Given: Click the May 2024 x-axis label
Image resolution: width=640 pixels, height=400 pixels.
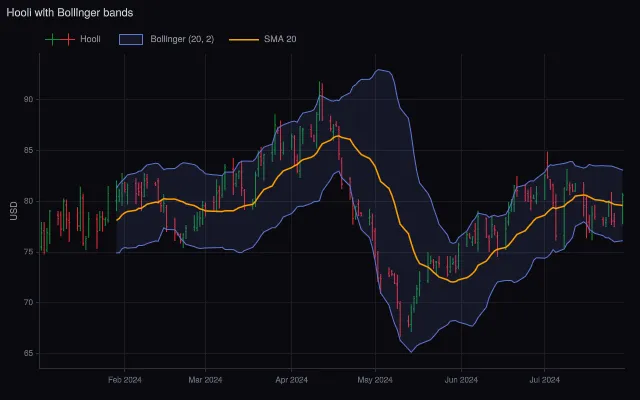Looking at the screenshot, I should [375, 380].
